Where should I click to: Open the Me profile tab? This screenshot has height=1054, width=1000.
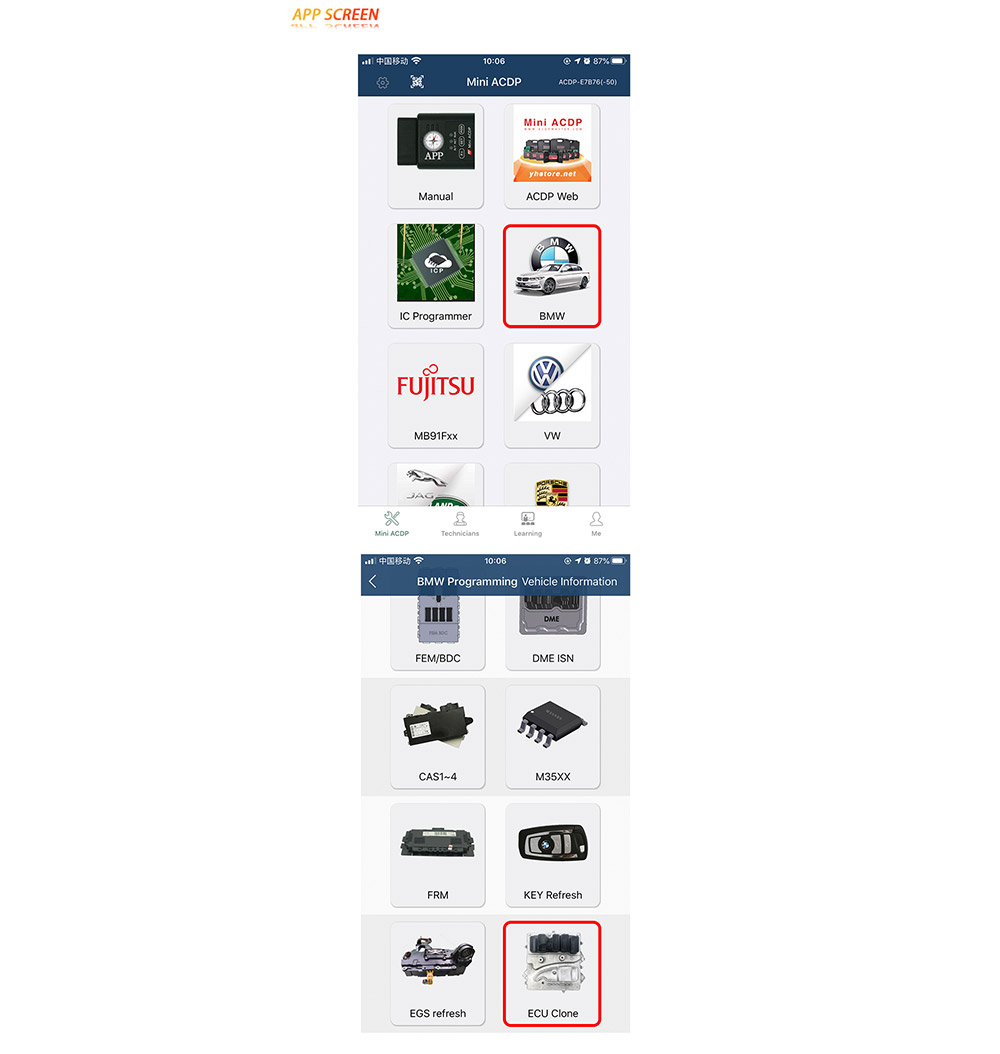[596, 524]
